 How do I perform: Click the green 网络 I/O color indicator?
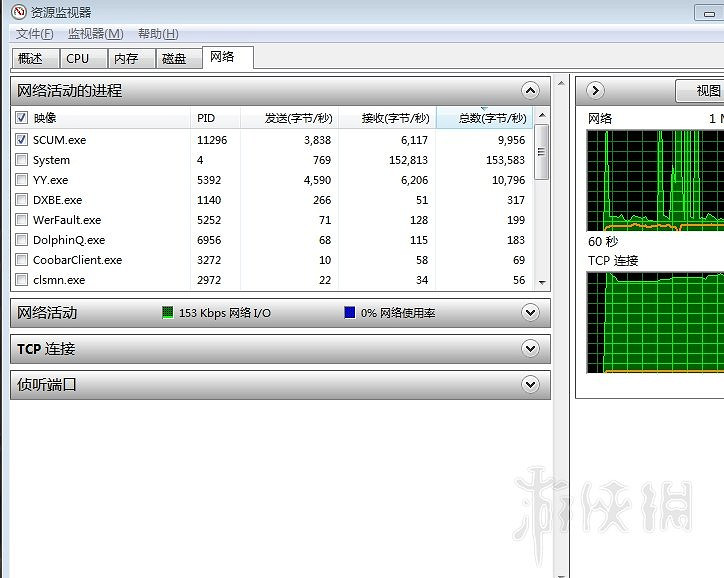tap(168, 313)
